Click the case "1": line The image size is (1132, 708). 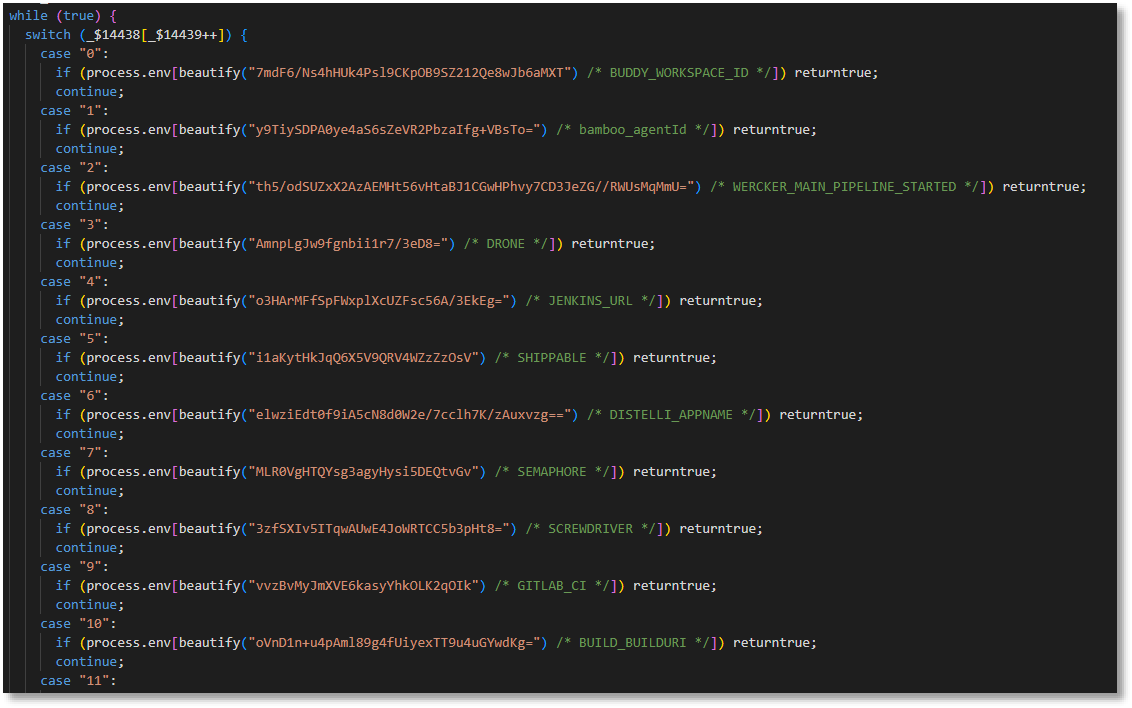(x=74, y=111)
